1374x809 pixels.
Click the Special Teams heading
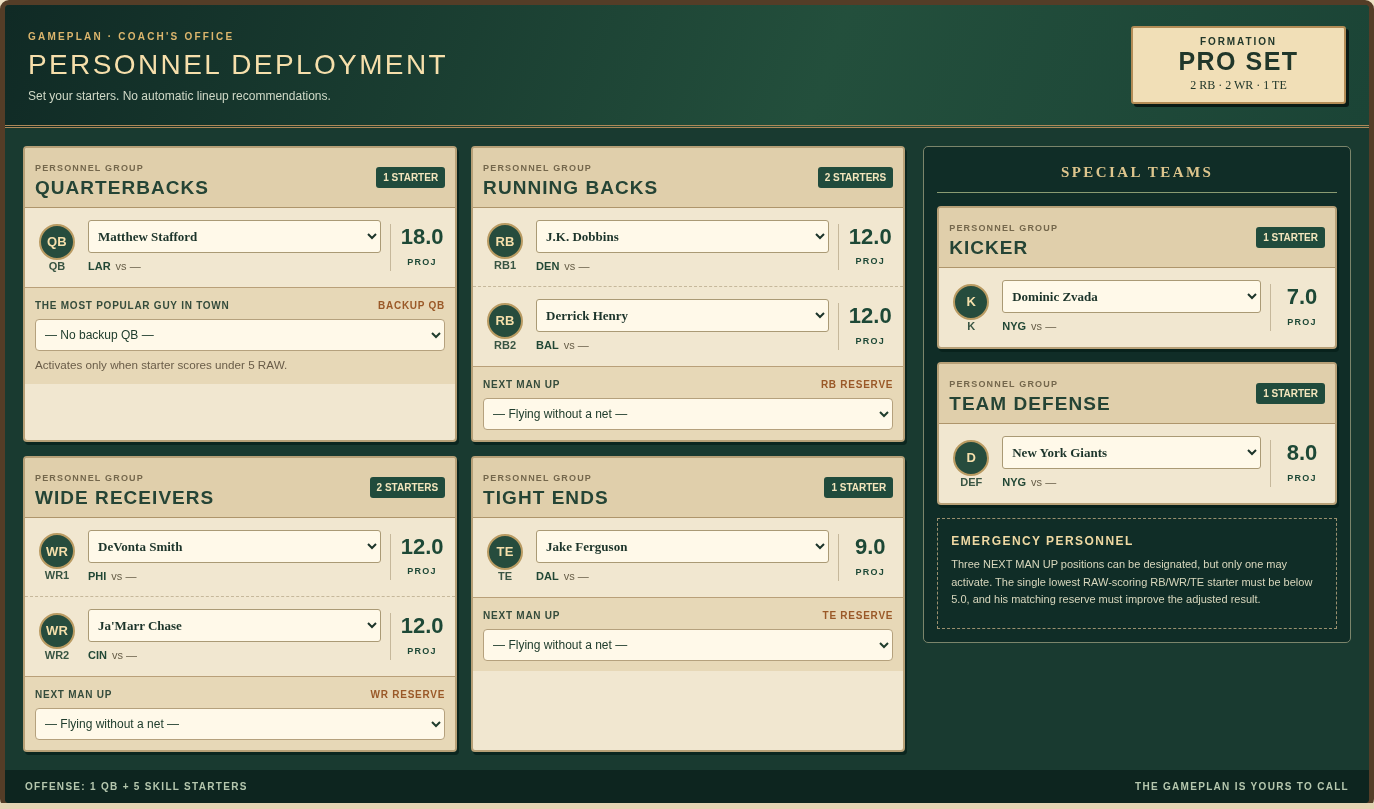pos(1137,172)
